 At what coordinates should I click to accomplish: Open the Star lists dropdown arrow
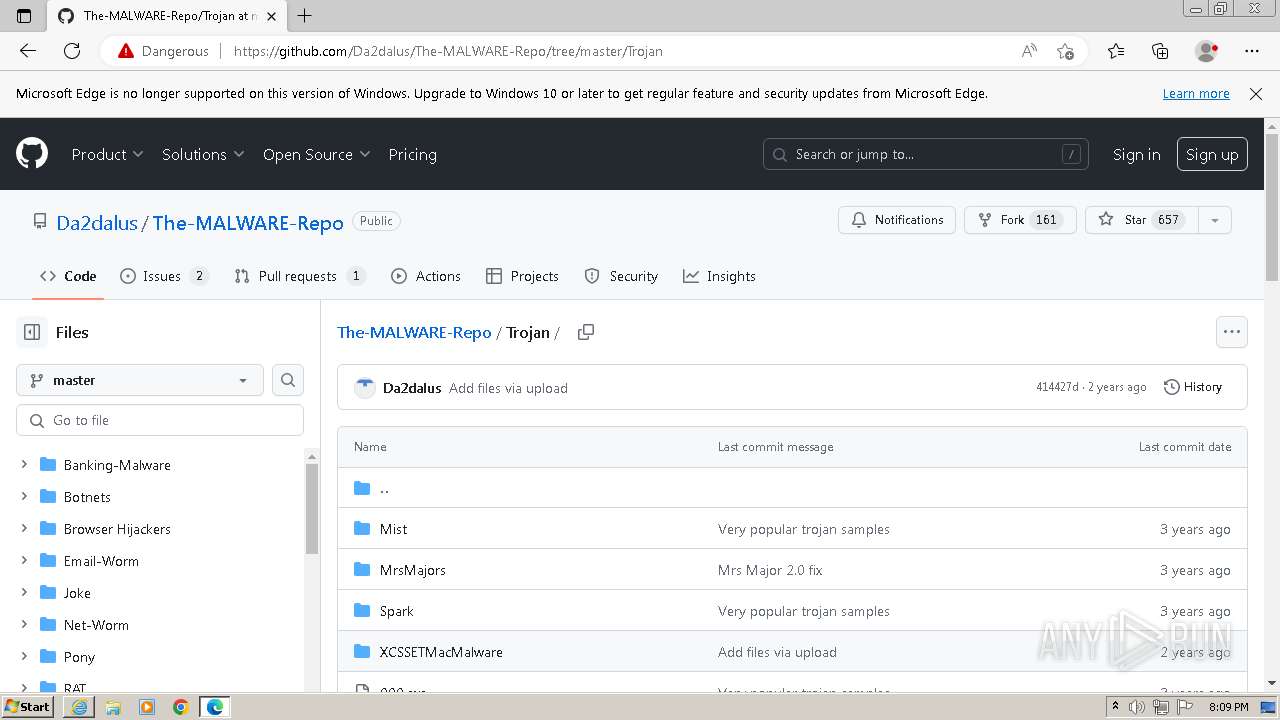coord(1215,220)
